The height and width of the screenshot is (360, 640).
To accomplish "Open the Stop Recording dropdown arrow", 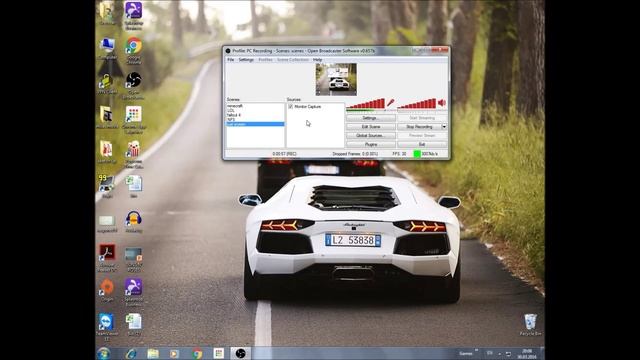I will click(x=444, y=127).
